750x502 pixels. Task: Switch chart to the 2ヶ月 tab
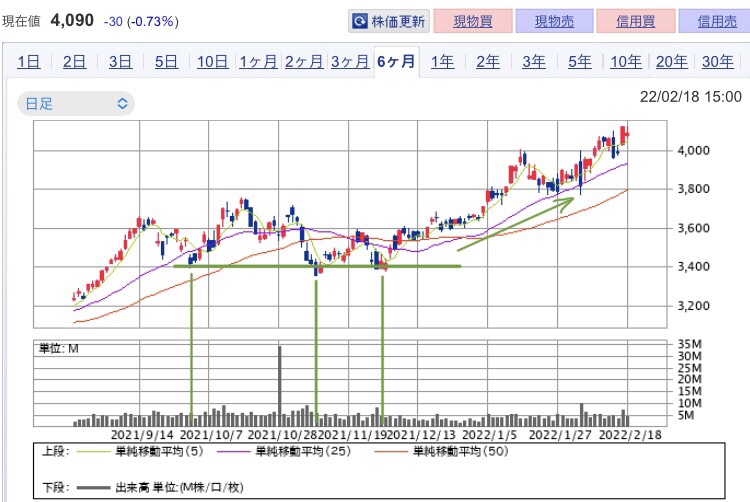pyautogui.click(x=304, y=62)
